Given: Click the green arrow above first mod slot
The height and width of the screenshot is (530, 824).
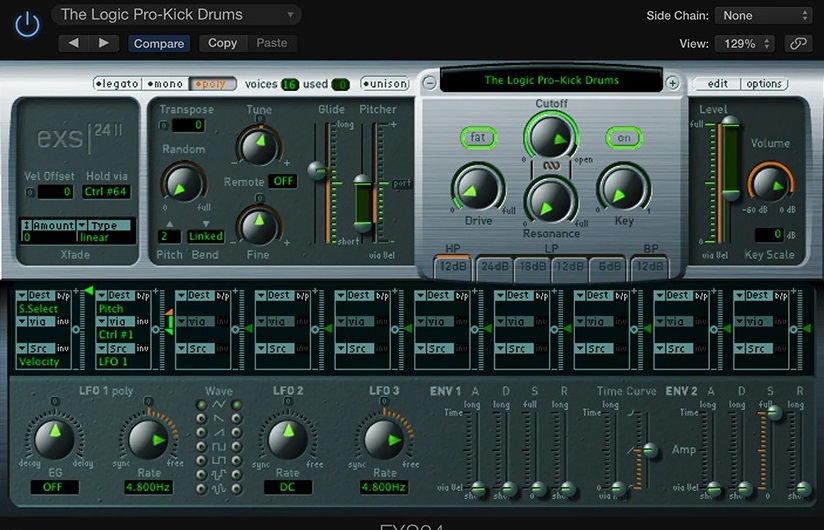Looking at the screenshot, I should tap(88, 290).
